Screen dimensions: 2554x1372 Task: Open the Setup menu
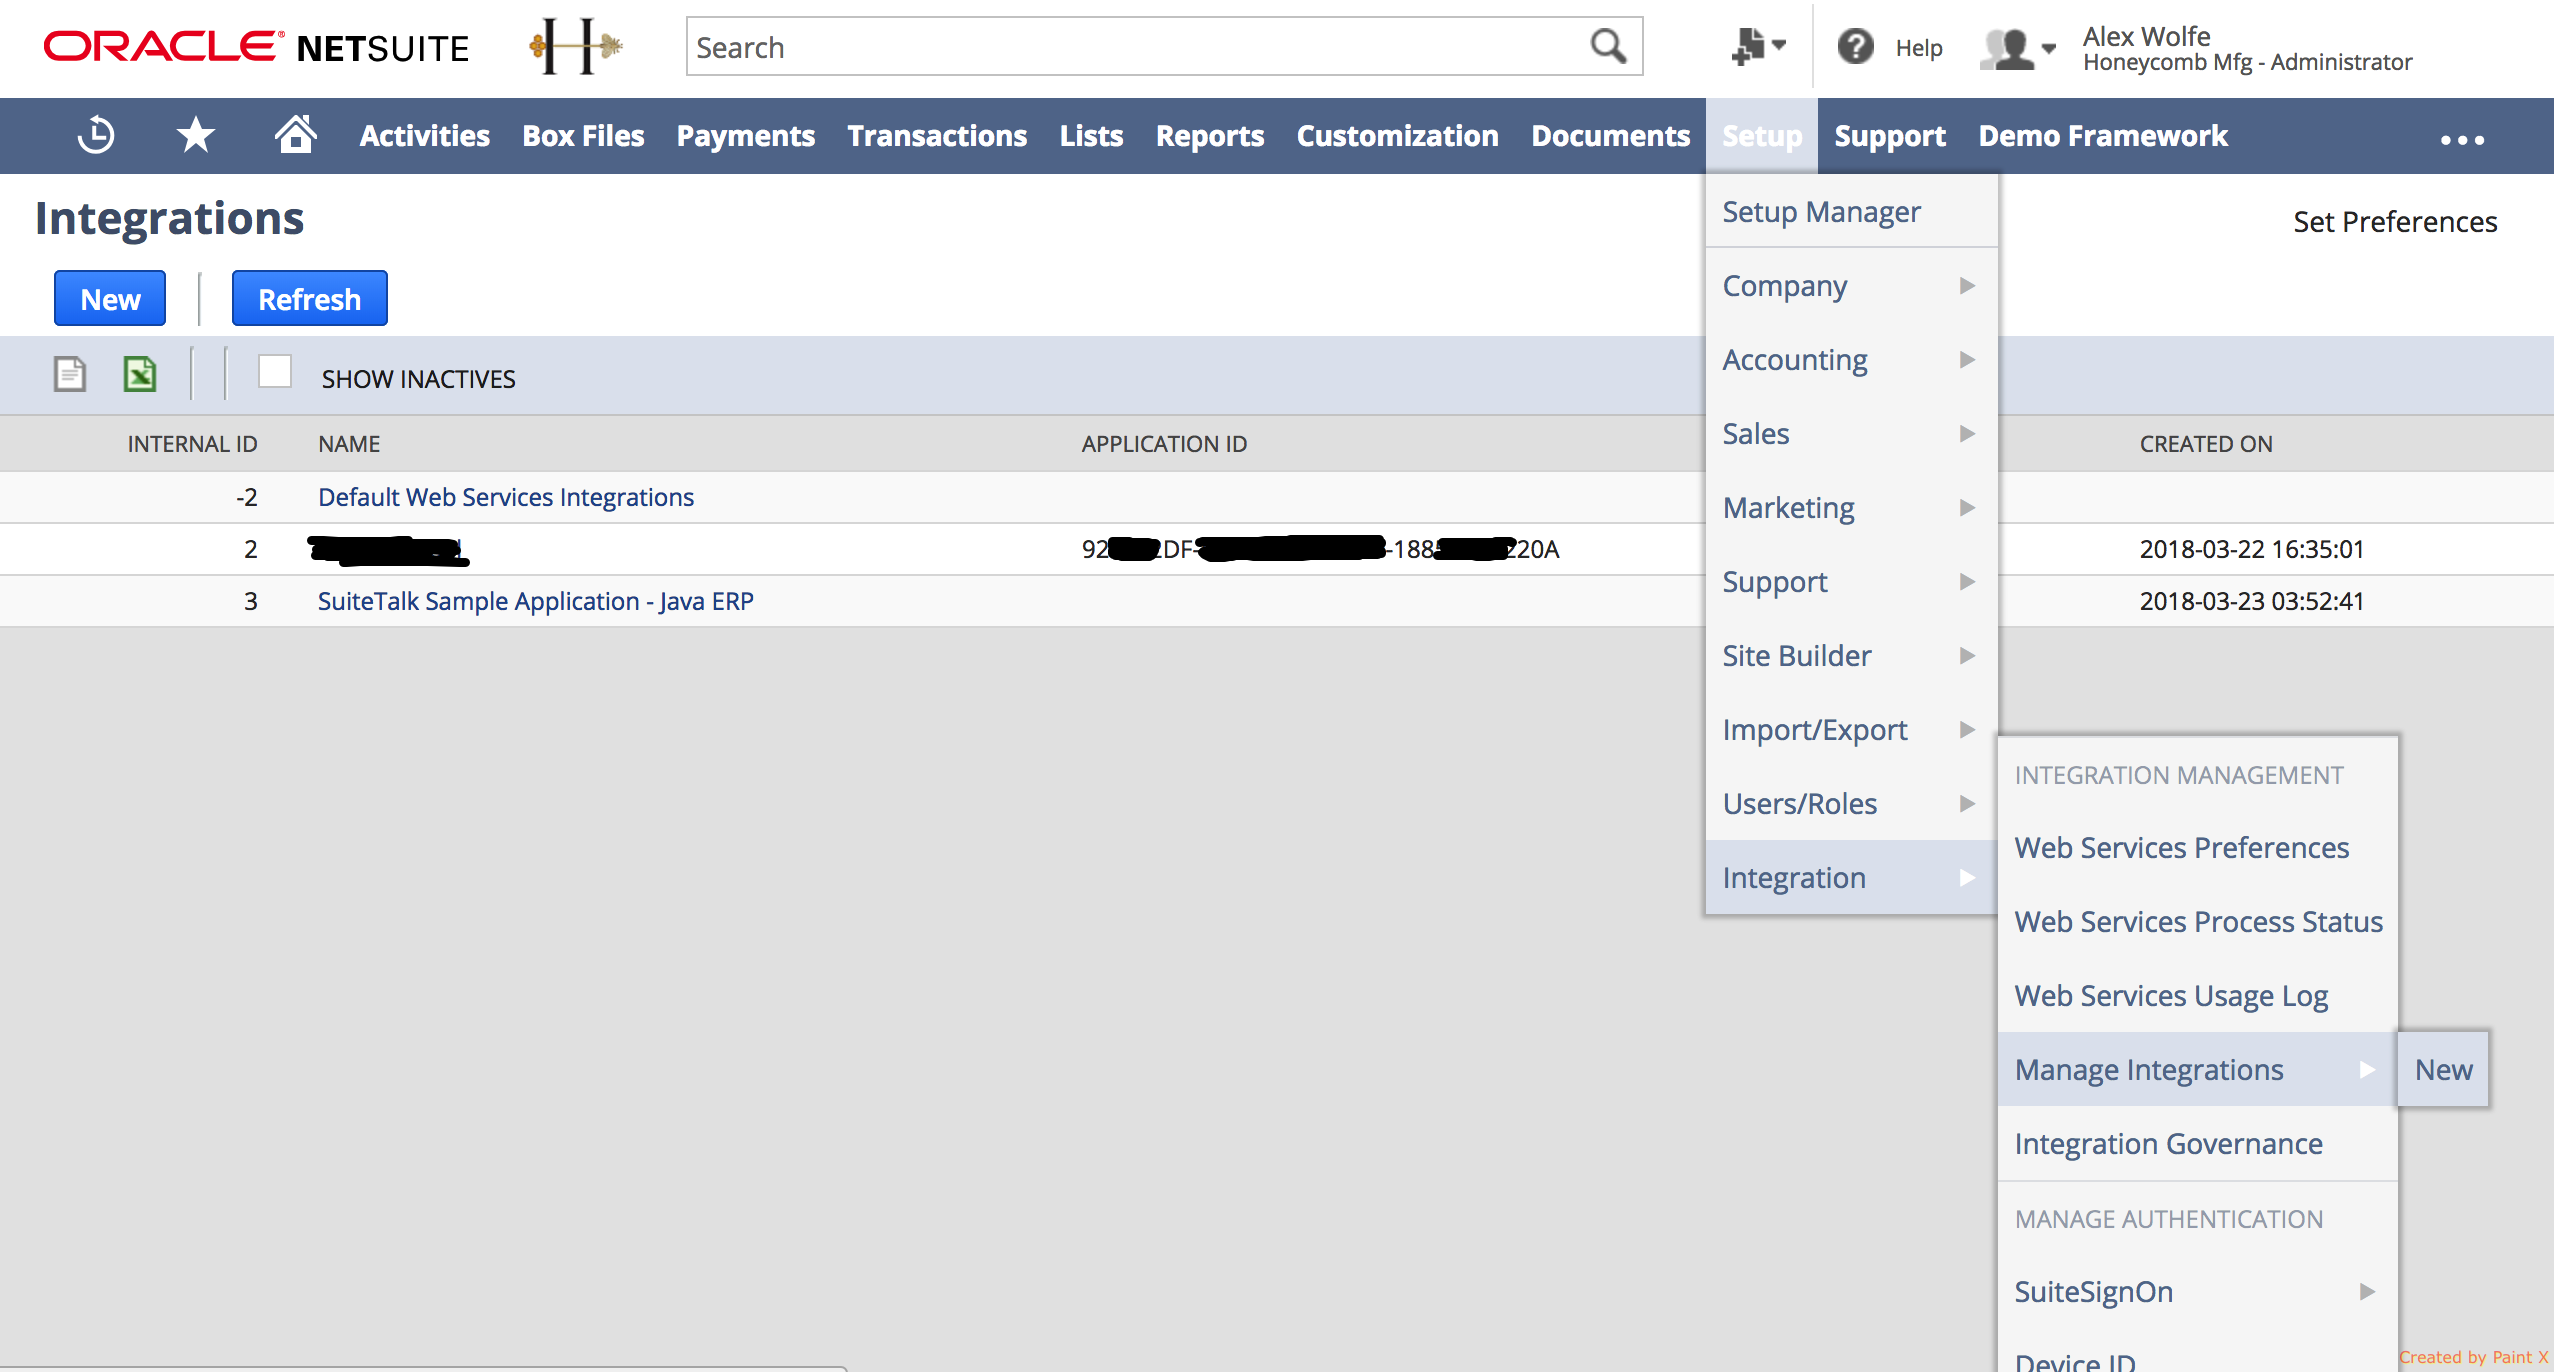click(x=1762, y=136)
